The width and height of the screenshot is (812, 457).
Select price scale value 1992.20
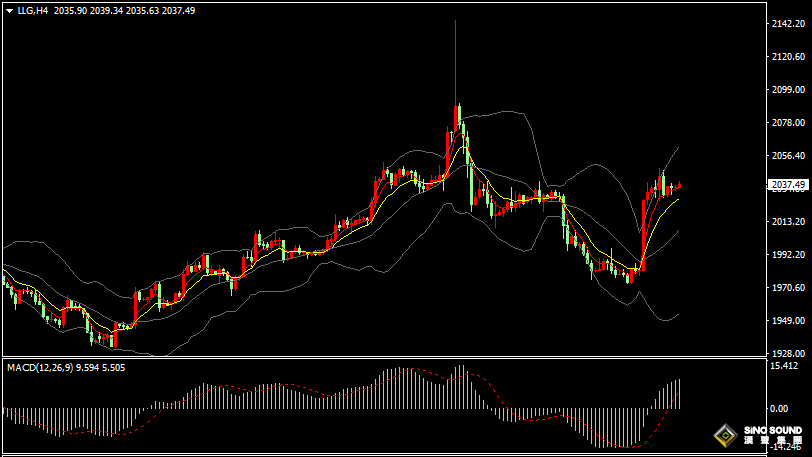[x=788, y=254]
